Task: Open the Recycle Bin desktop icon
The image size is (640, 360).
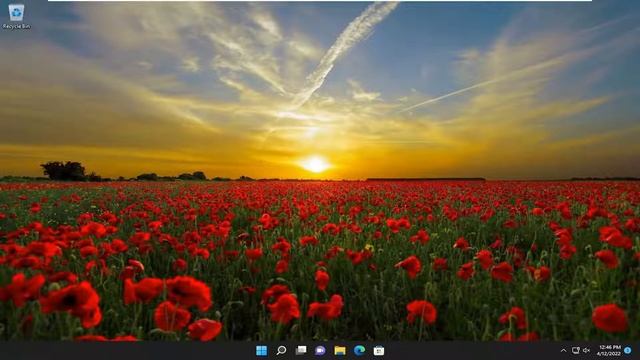Action: [16, 16]
